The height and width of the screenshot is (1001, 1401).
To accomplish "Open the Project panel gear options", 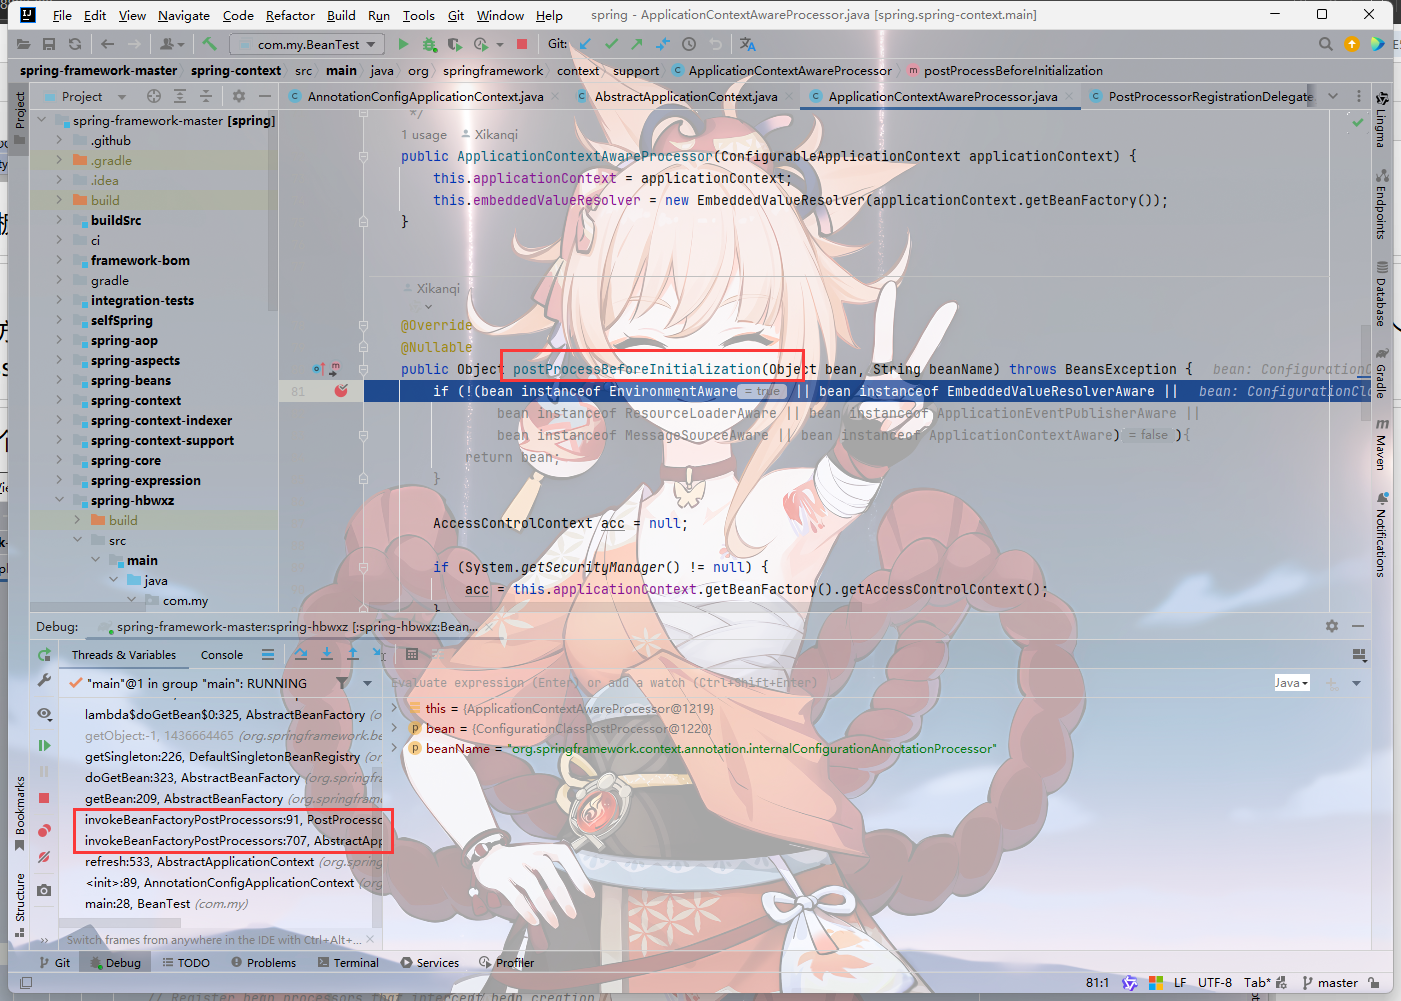I will (x=238, y=96).
